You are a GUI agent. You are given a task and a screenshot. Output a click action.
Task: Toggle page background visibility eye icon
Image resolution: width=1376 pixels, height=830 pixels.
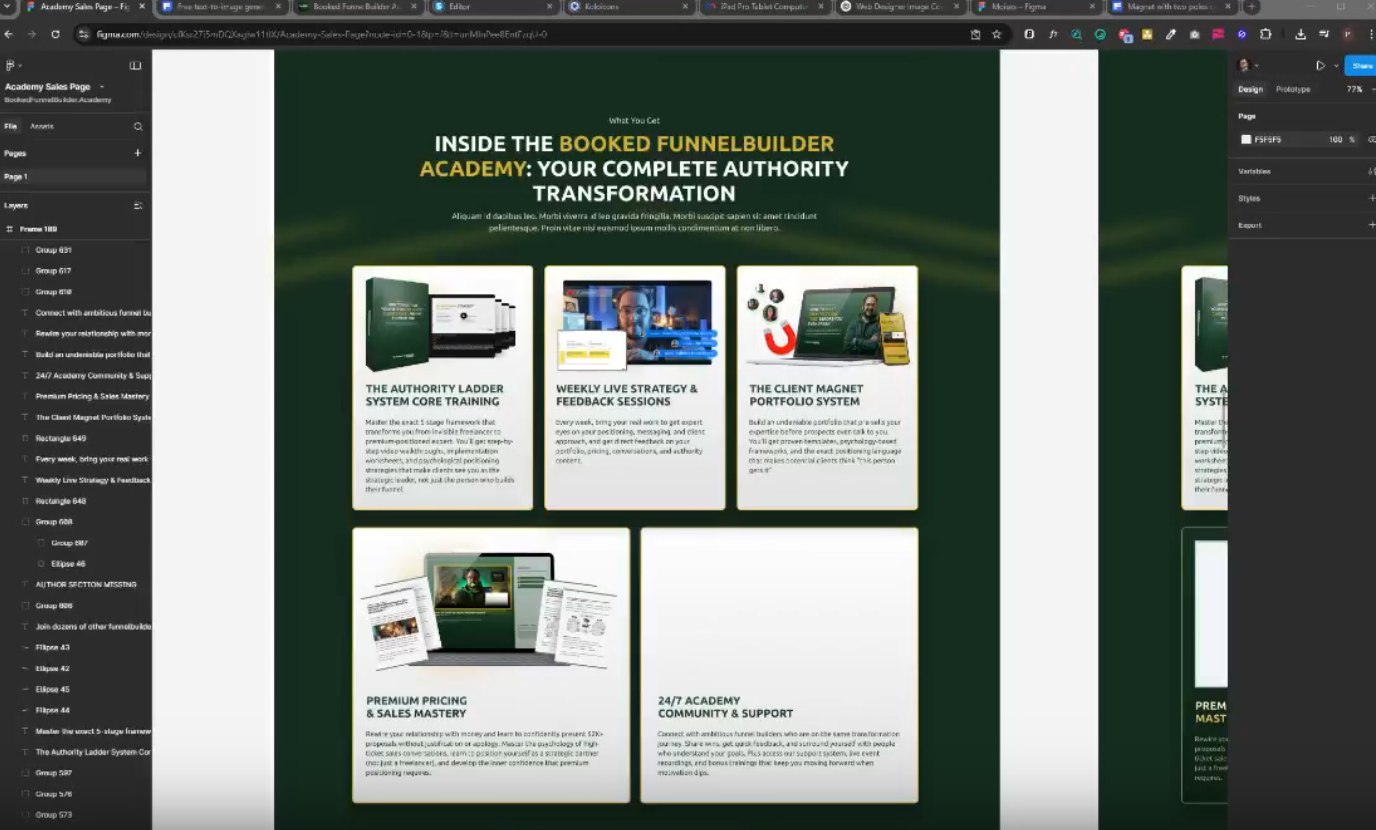[x=1371, y=140]
